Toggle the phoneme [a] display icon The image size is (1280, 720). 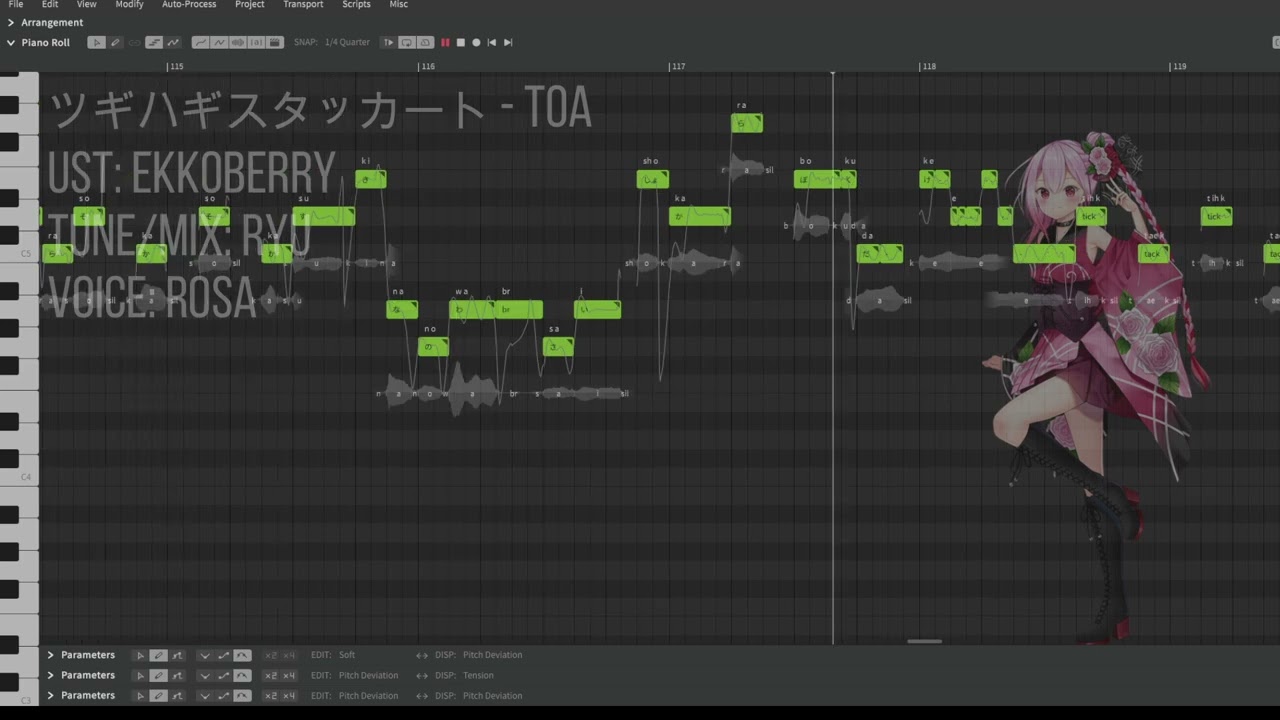256,42
